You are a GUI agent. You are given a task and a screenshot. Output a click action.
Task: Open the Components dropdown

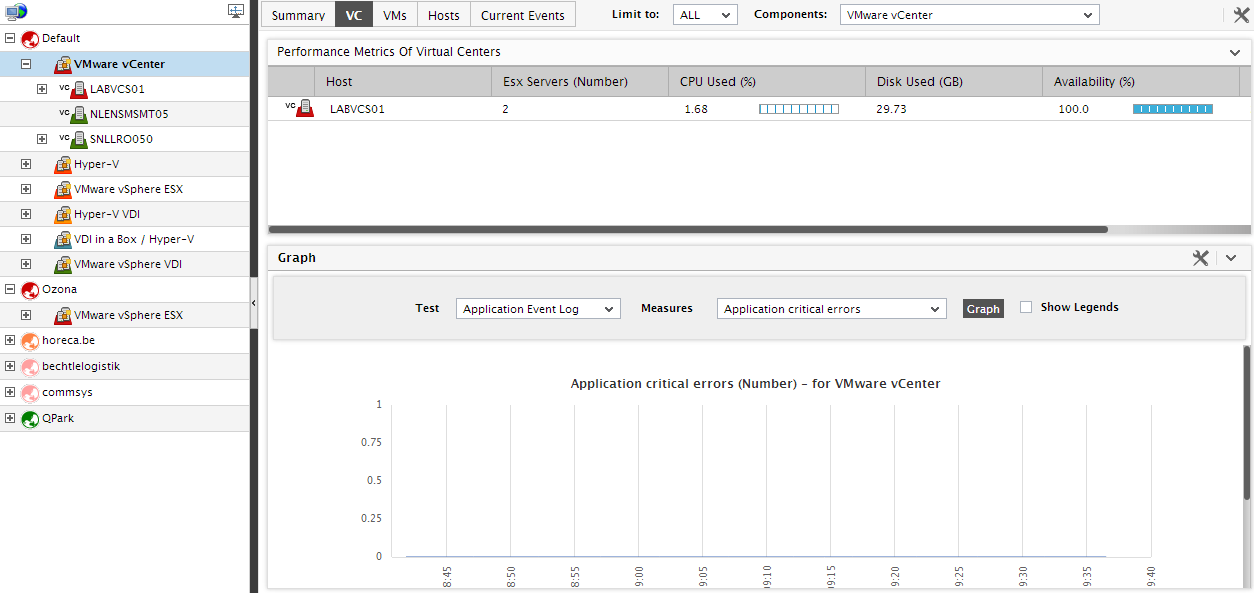969,15
